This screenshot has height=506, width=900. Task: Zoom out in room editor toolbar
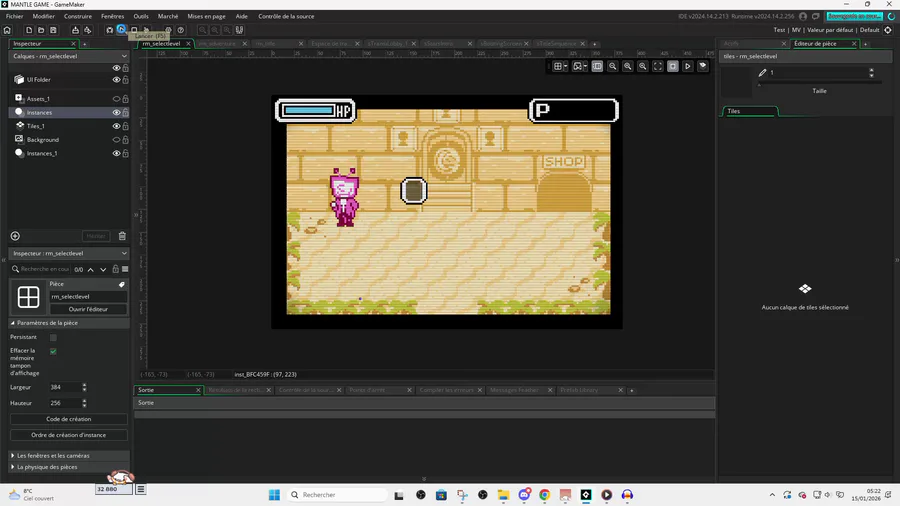click(x=612, y=66)
